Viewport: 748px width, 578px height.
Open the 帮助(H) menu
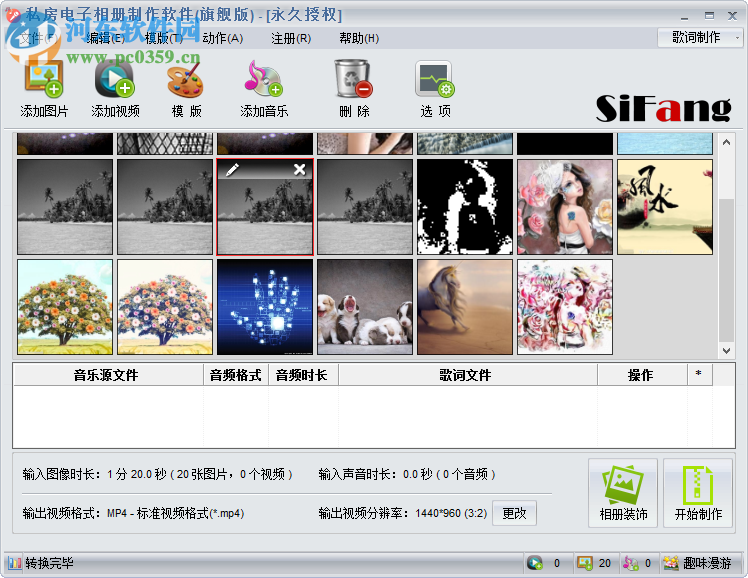pyautogui.click(x=359, y=38)
